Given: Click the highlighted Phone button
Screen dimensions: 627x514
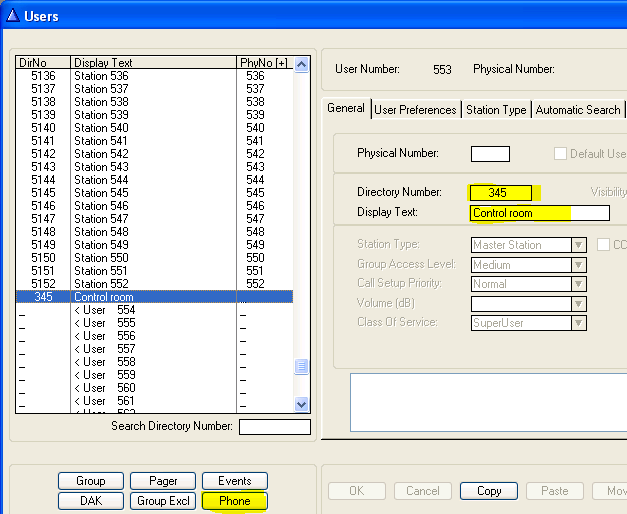Looking at the screenshot, I should [x=235, y=501].
